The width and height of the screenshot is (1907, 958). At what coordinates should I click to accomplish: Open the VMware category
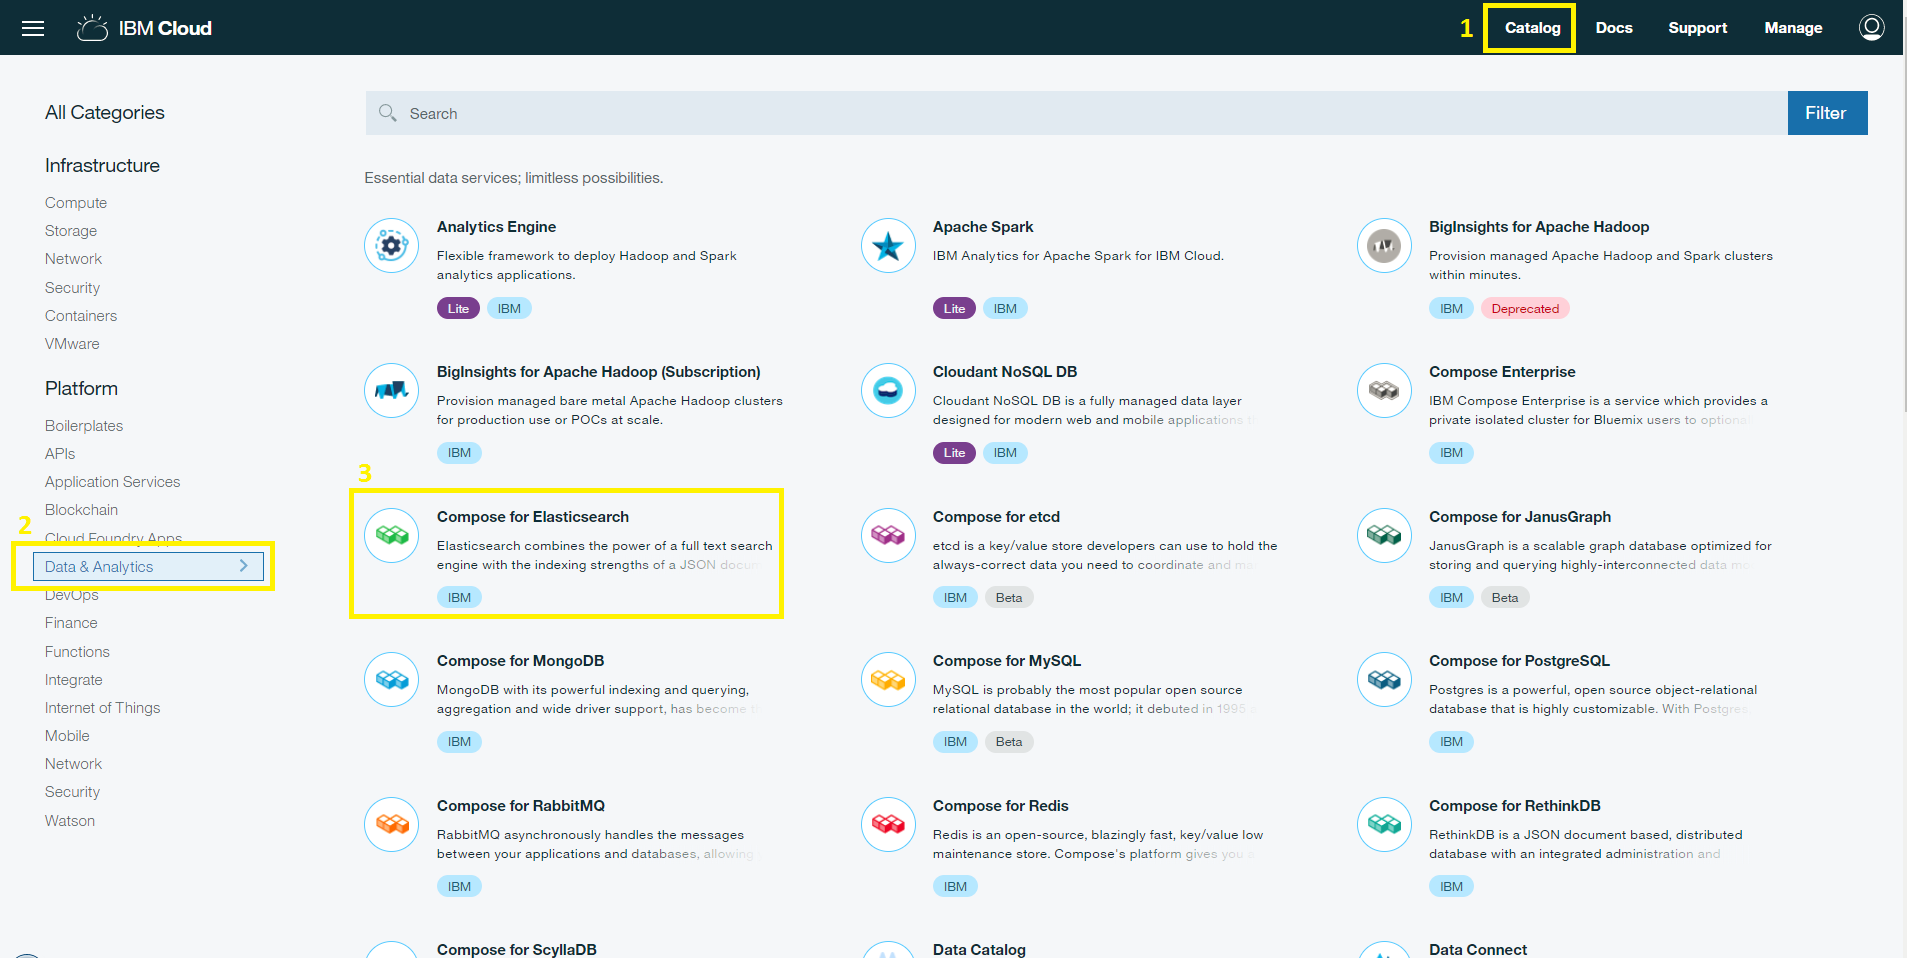click(71, 343)
